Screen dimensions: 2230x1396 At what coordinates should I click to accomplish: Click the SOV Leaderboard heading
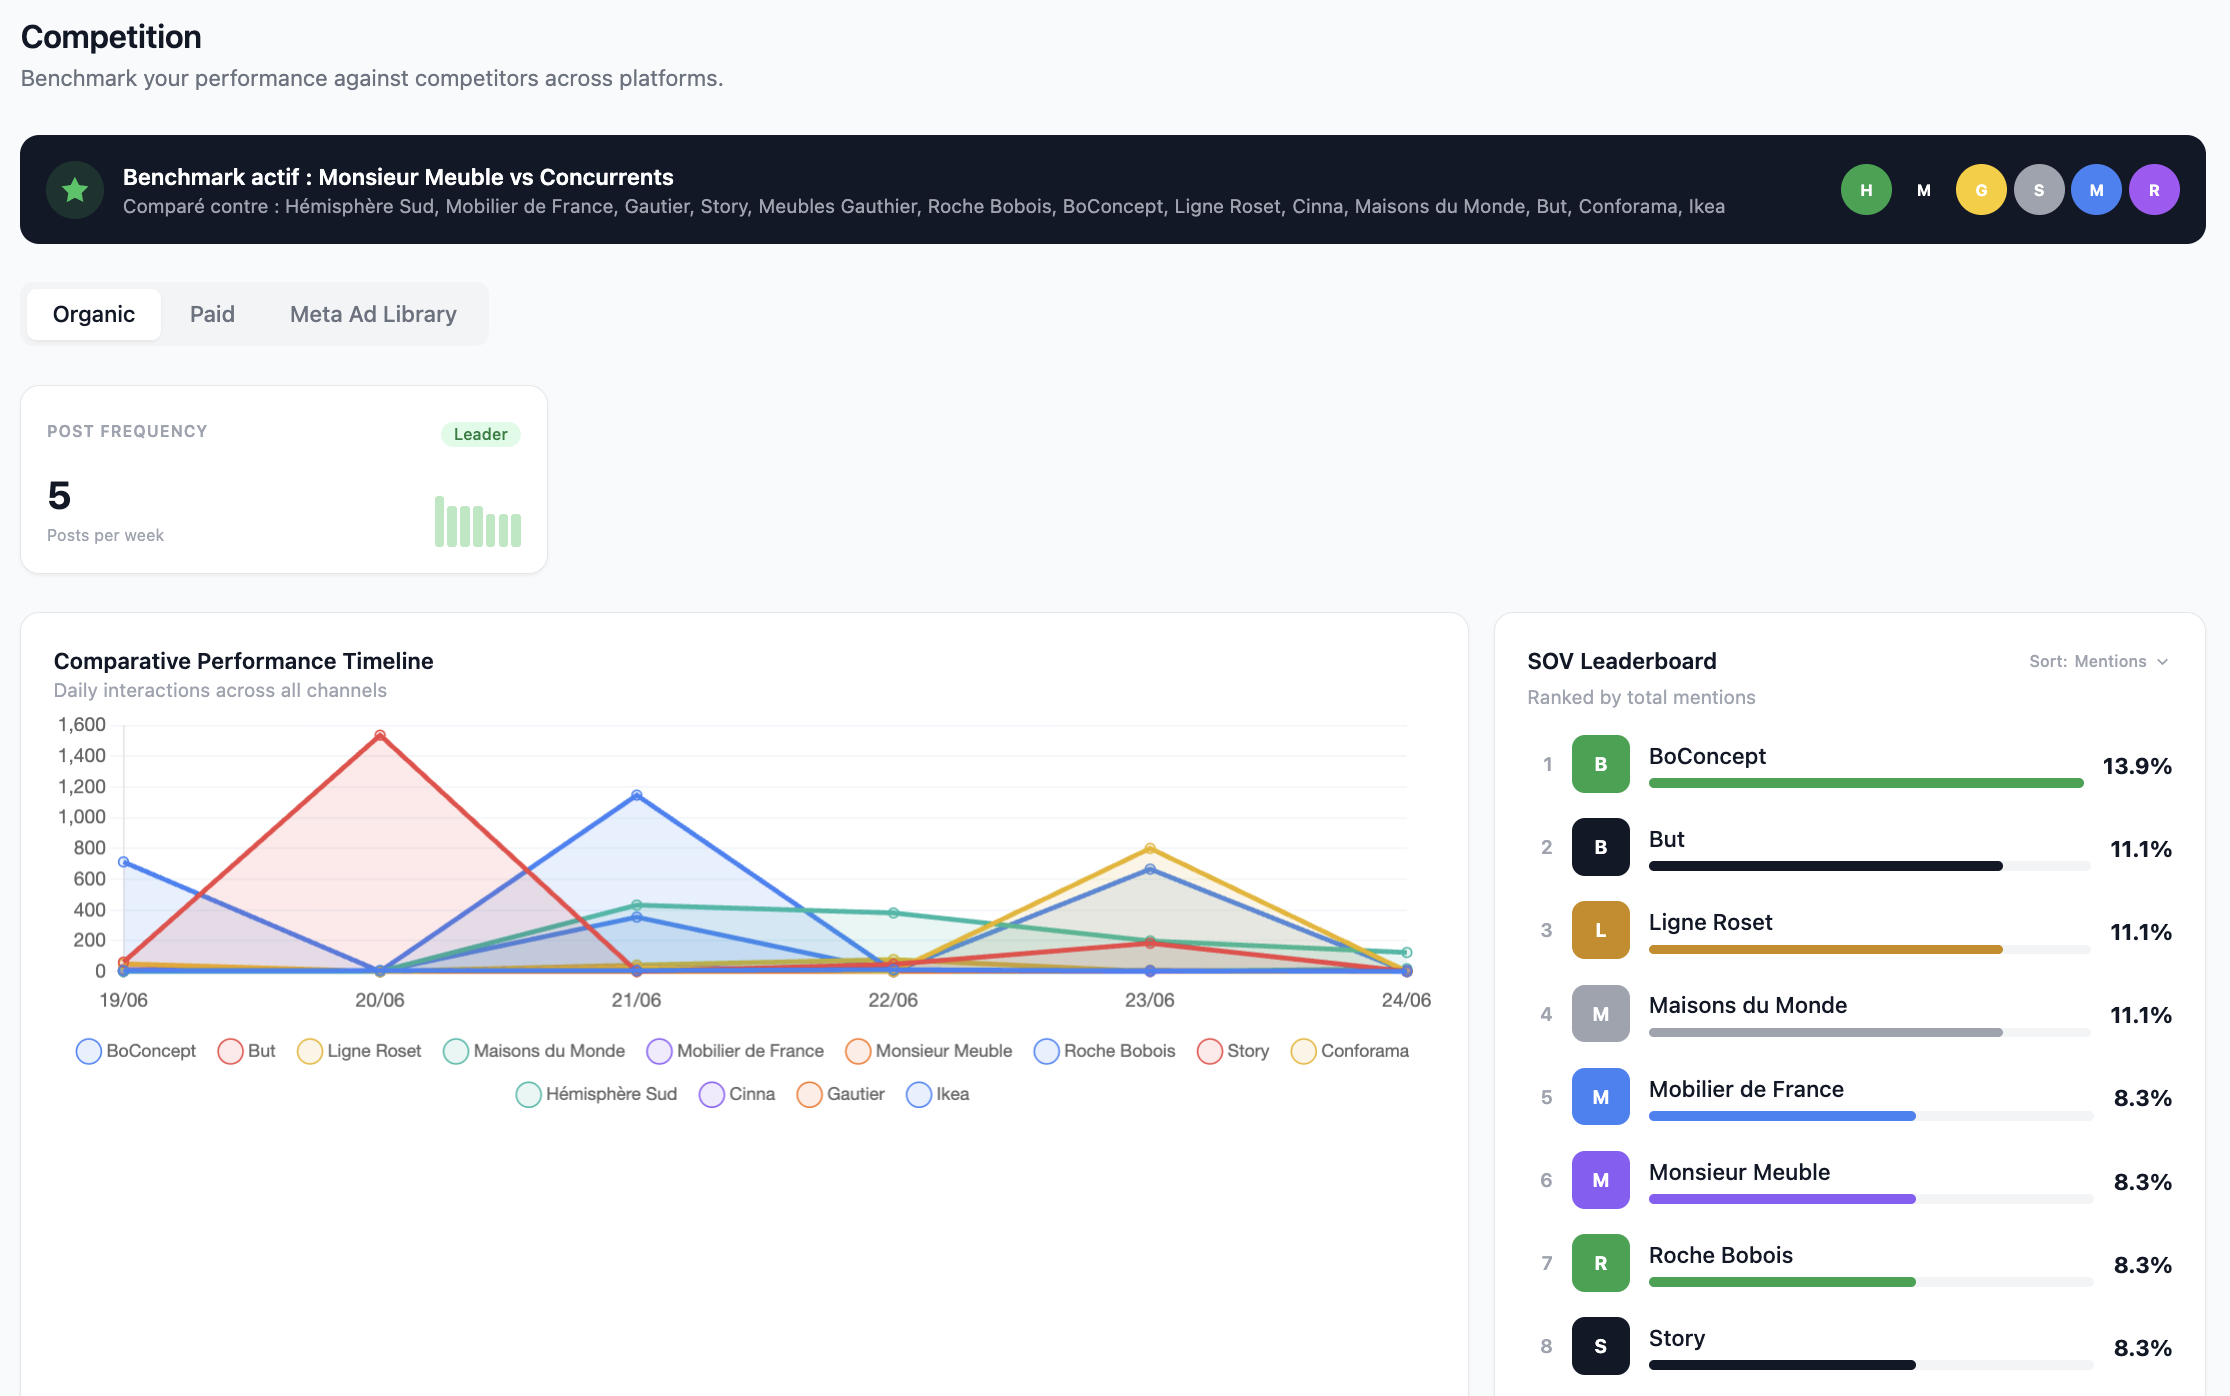[x=1622, y=661]
